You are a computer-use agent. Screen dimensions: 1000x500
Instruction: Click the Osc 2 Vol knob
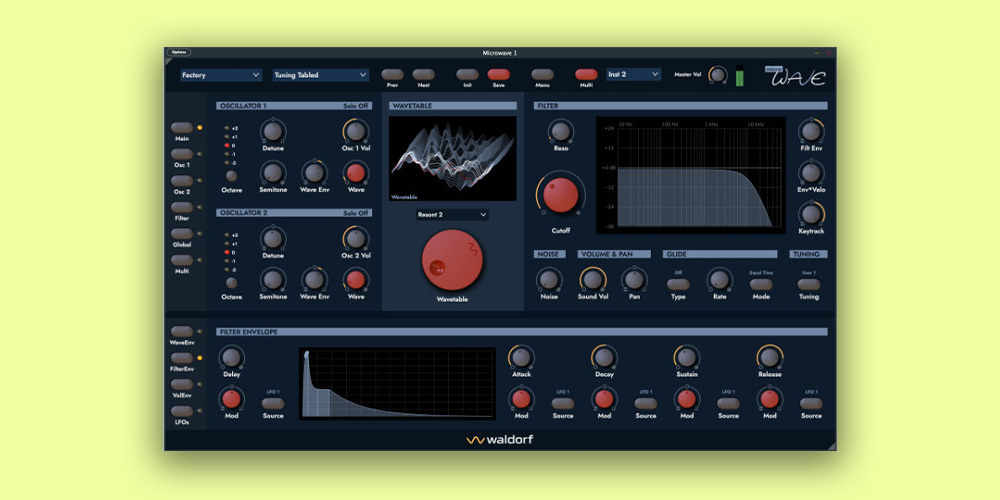(x=356, y=239)
